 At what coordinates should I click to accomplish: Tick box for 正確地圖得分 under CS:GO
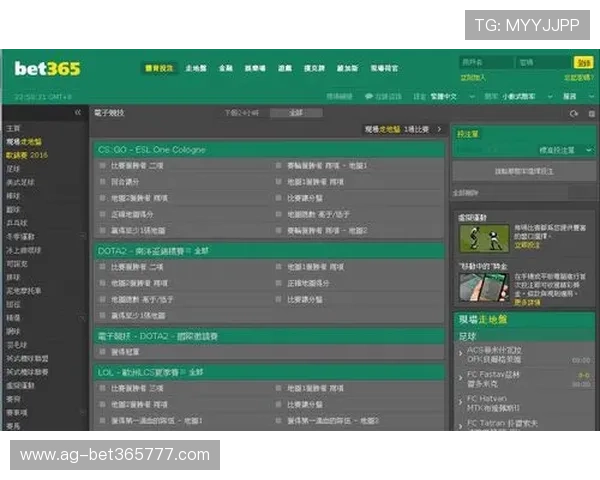point(102,214)
